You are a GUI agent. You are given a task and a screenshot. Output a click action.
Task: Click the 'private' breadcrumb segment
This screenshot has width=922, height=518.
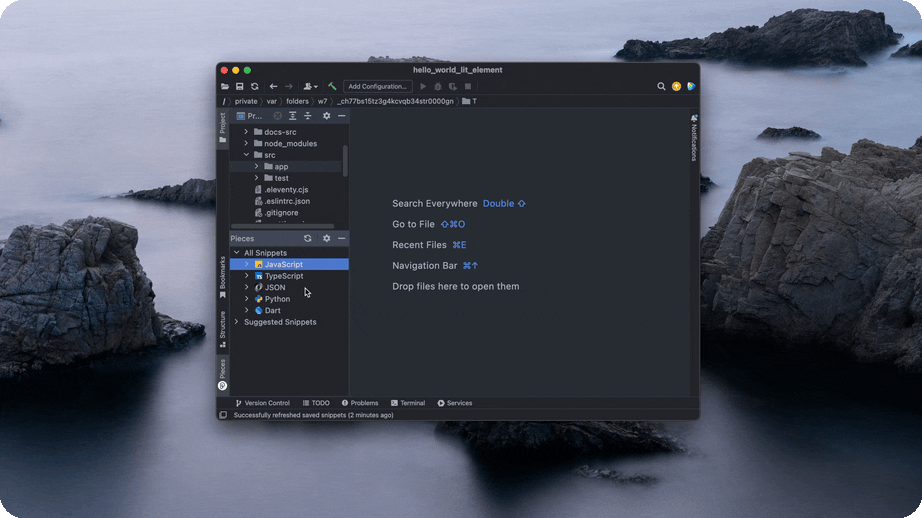tap(246, 101)
